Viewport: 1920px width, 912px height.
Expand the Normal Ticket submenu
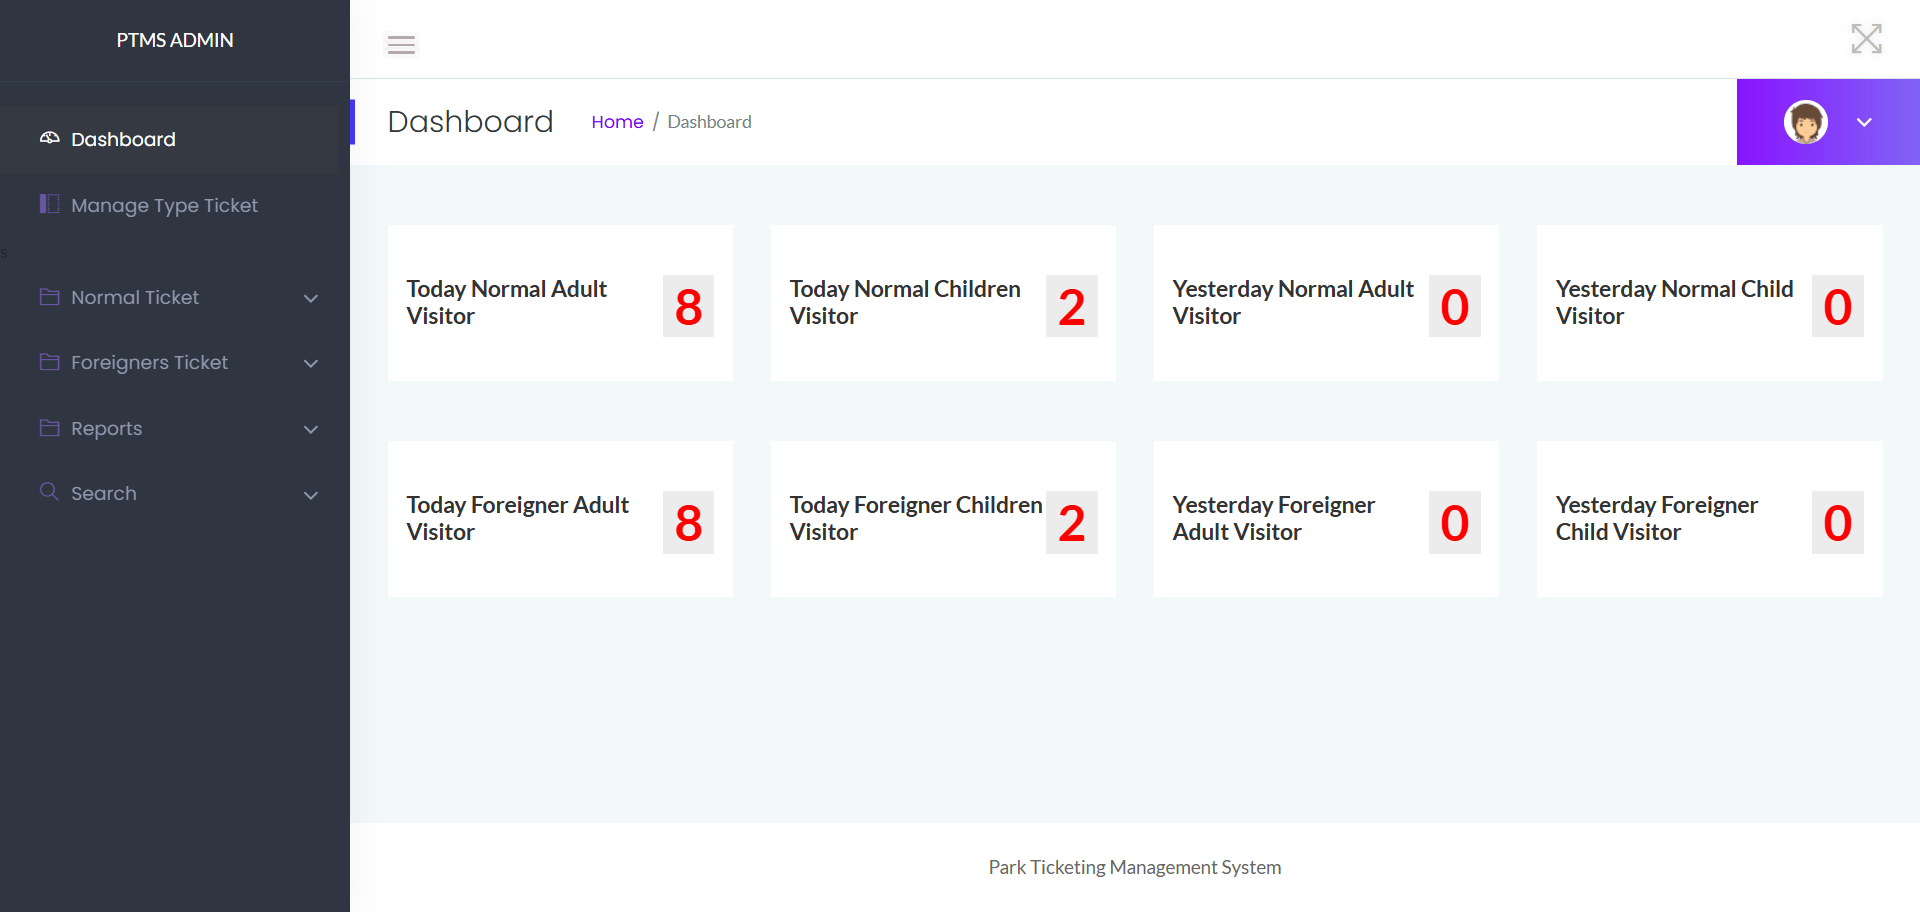click(311, 298)
